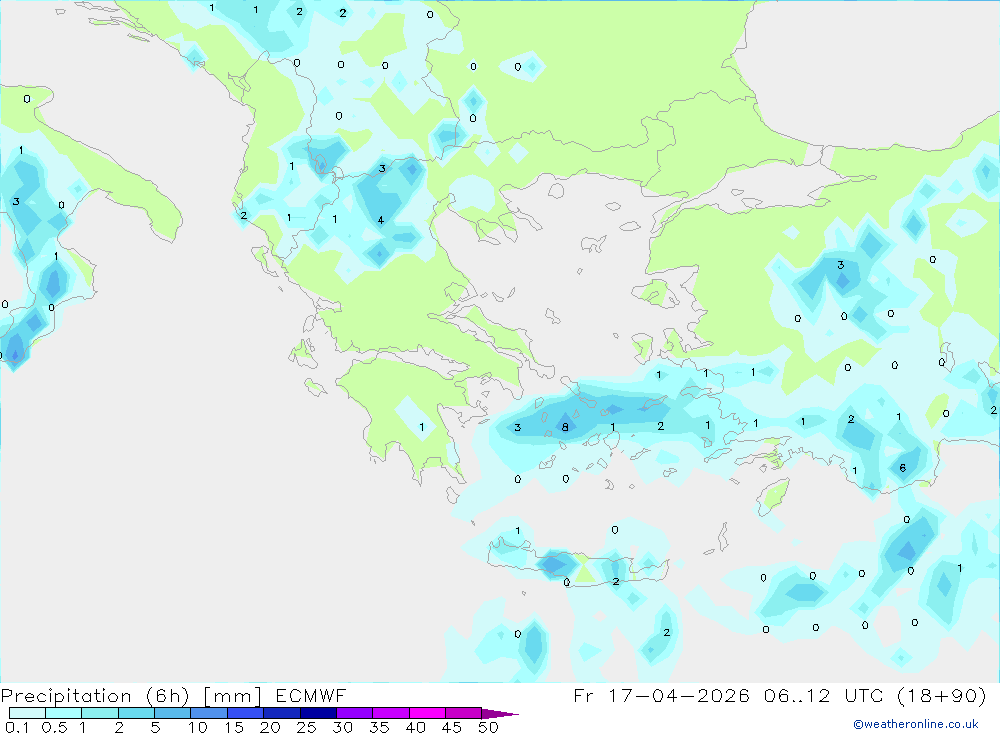Image resolution: width=1000 pixels, height=733 pixels.
Task: Pick the 1–2 mm legend swatch
Action: [x=100, y=713]
